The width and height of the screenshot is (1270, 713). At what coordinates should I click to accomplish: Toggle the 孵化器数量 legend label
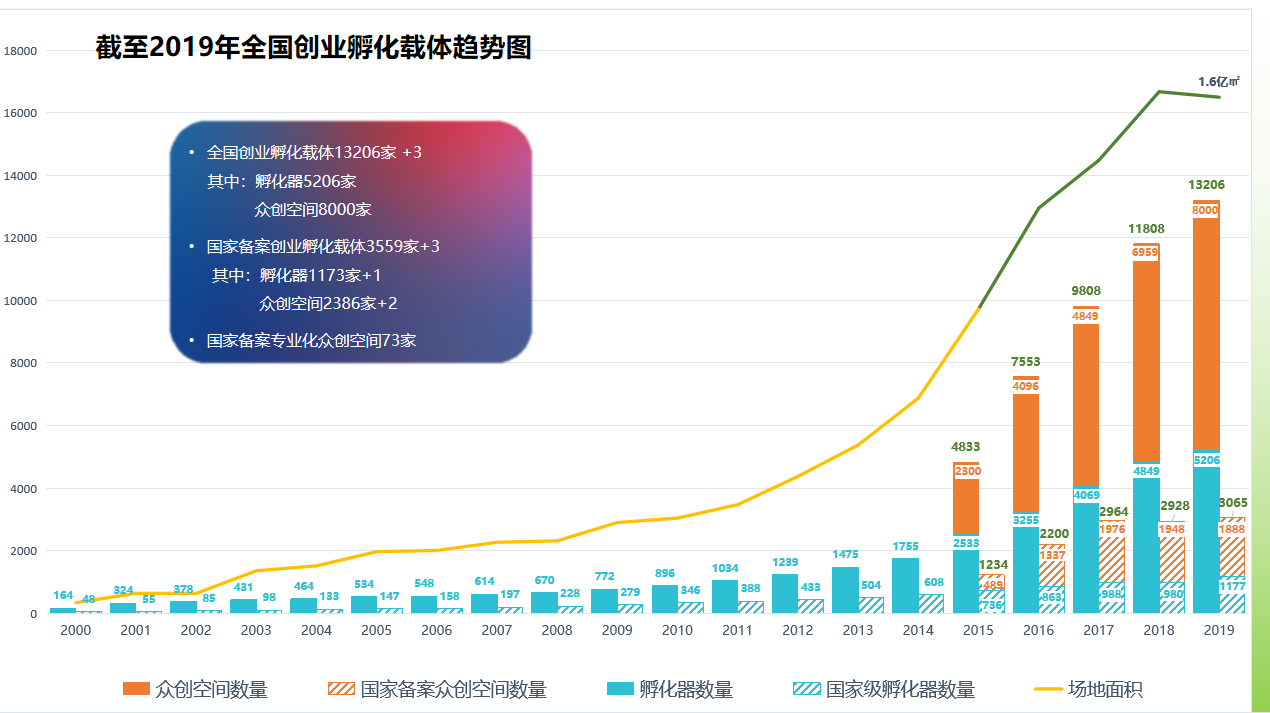tap(686, 689)
